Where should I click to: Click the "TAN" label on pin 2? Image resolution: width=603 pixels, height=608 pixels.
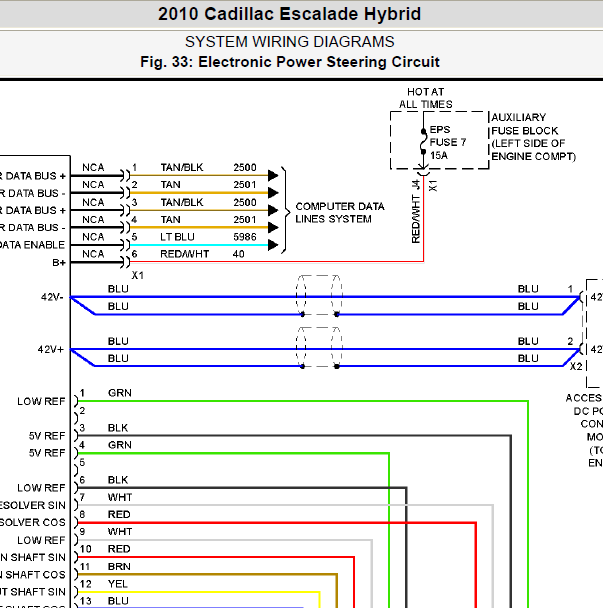click(x=171, y=185)
